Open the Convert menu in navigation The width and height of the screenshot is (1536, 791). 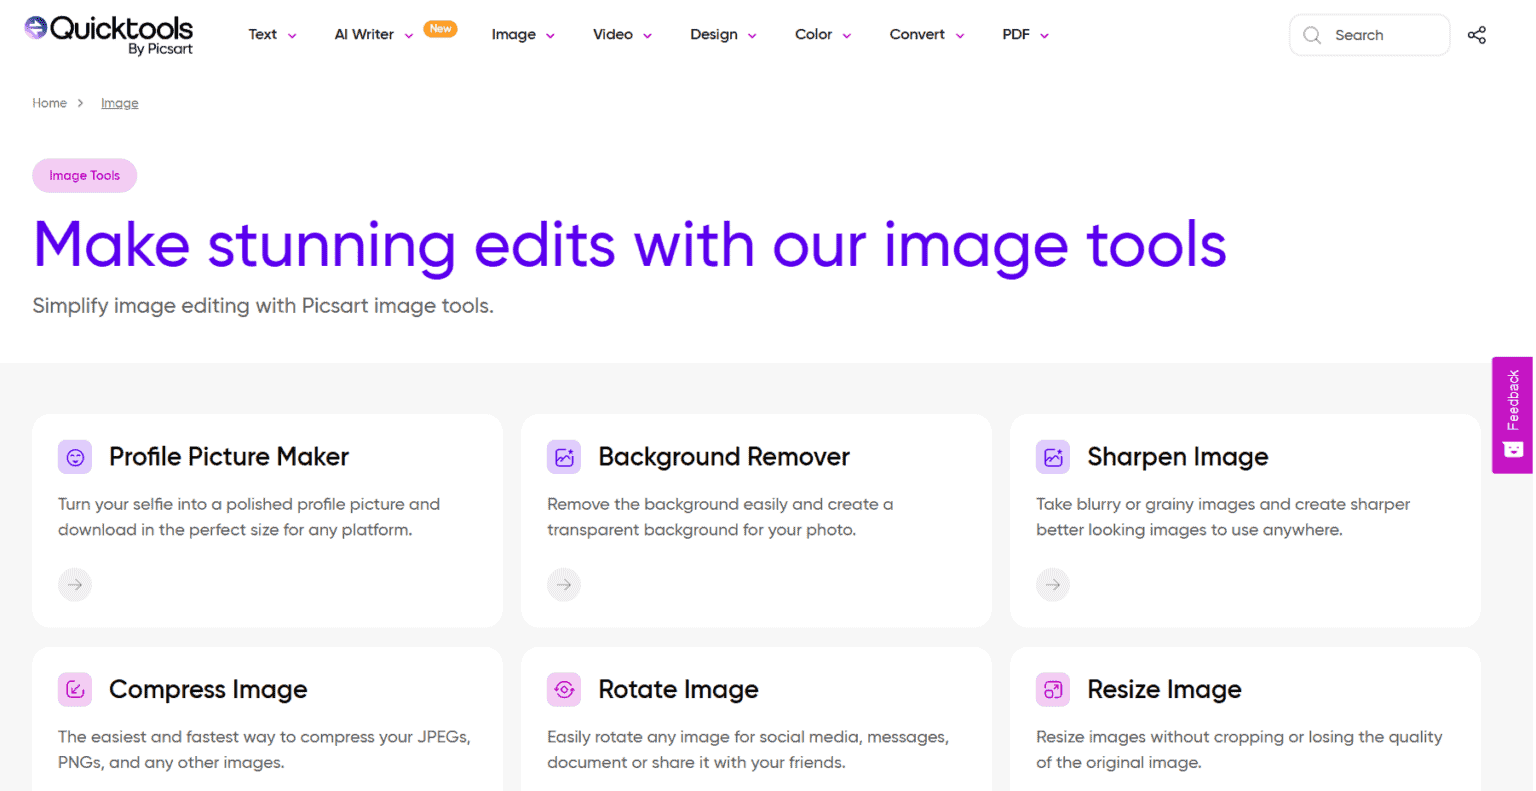[917, 34]
